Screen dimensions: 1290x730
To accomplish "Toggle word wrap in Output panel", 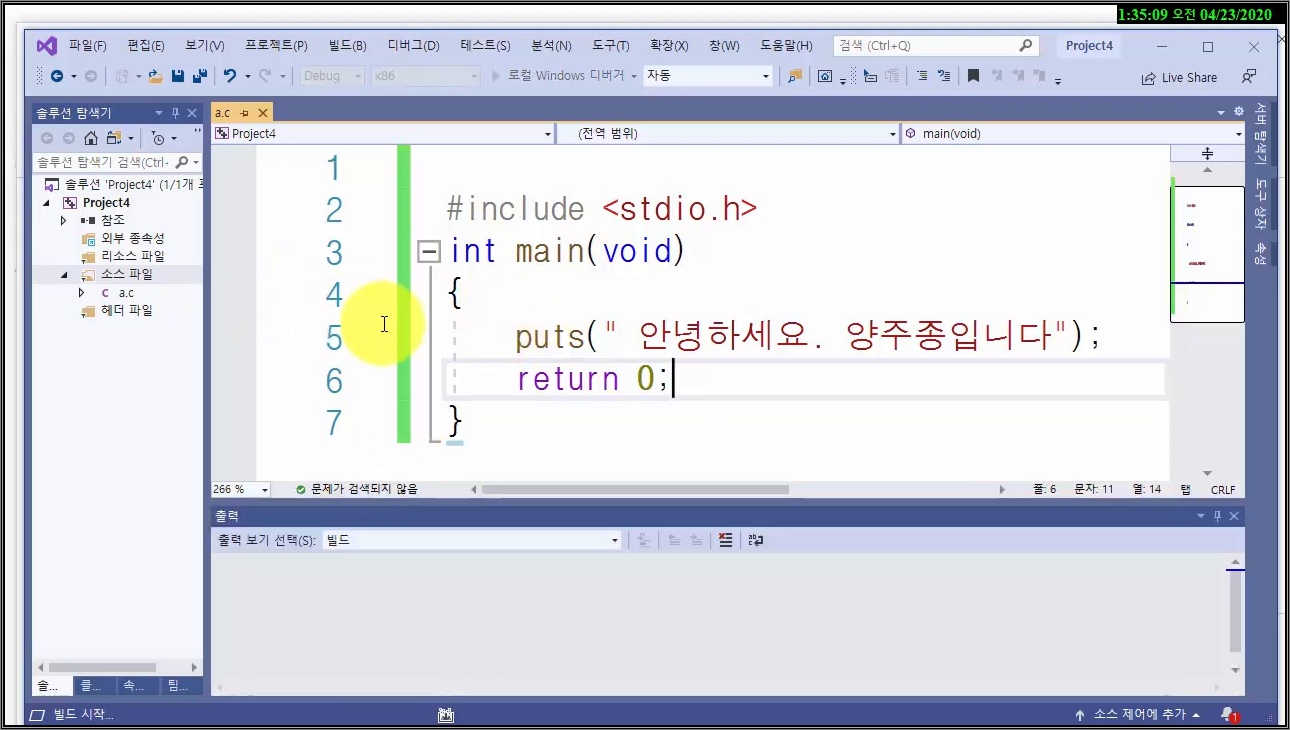I will 756,540.
